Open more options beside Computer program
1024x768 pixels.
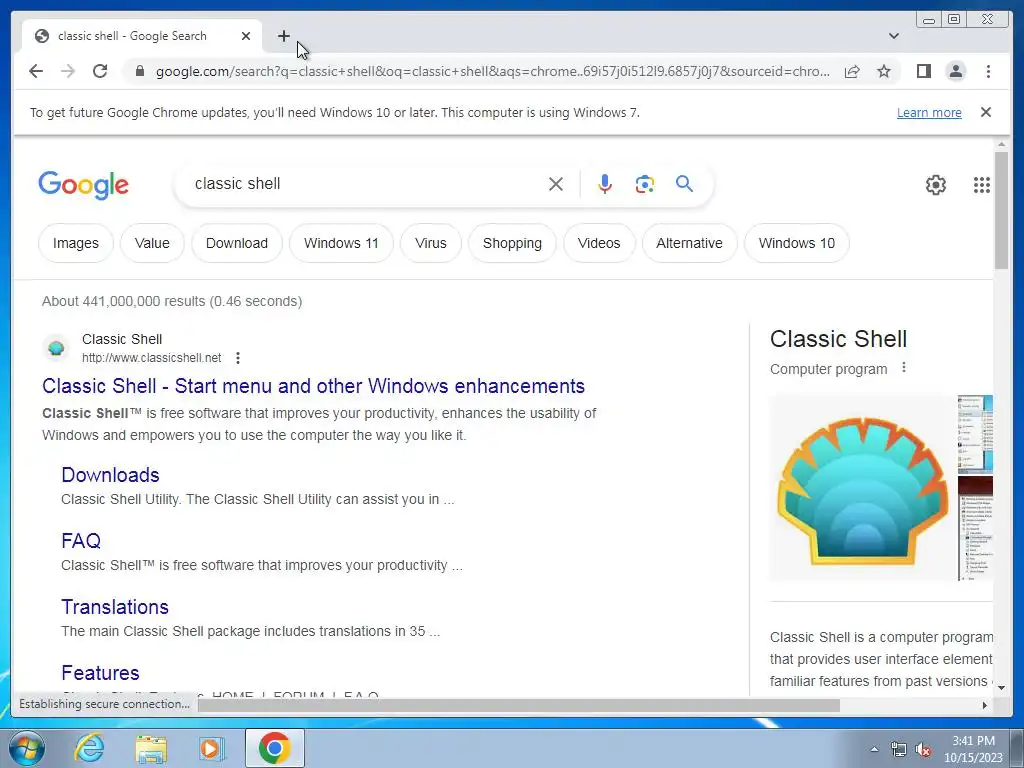904,368
